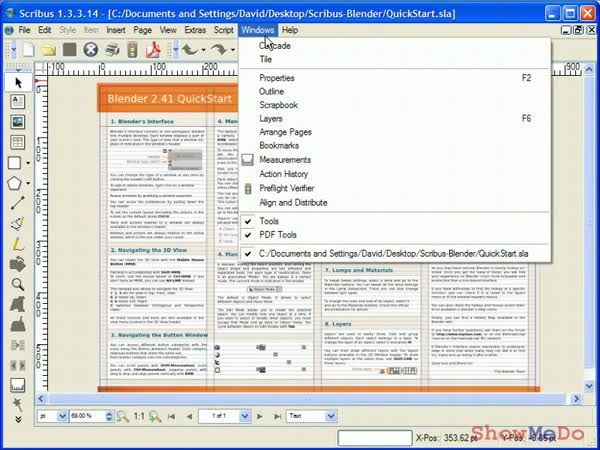Select the Insert Image Frame tool

click(17, 122)
